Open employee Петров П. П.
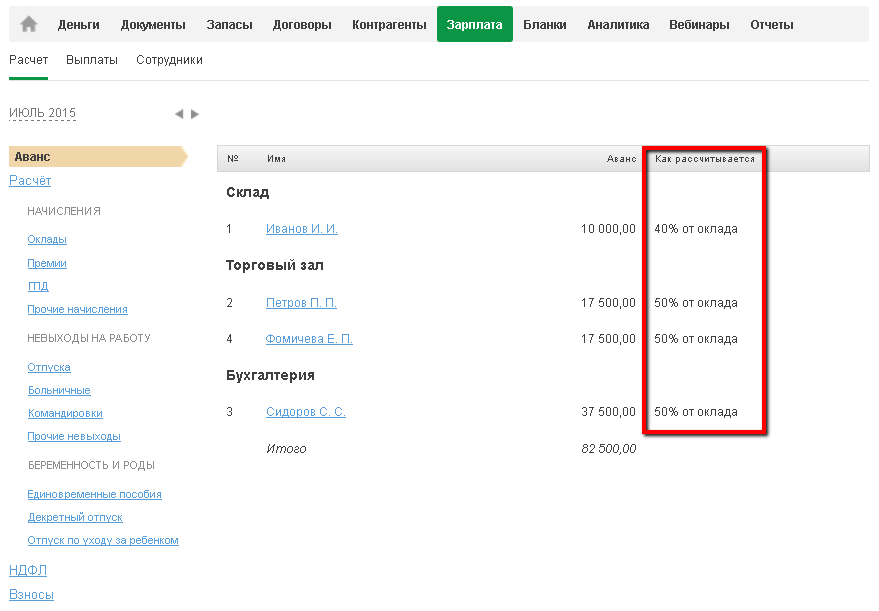This screenshot has width=879, height=611. pos(301,303)
